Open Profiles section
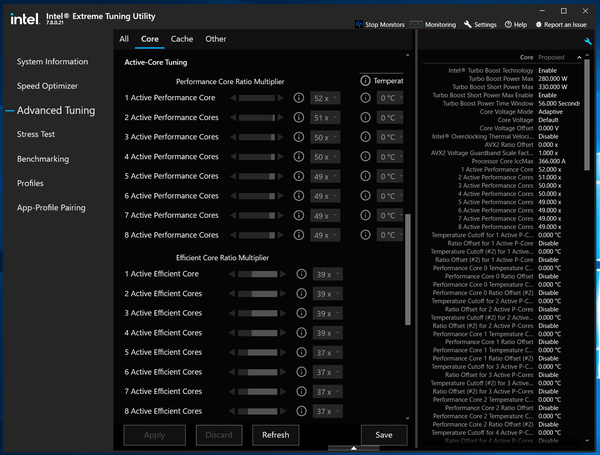Screen dimensions: 600x455 (x=30, y=183)
